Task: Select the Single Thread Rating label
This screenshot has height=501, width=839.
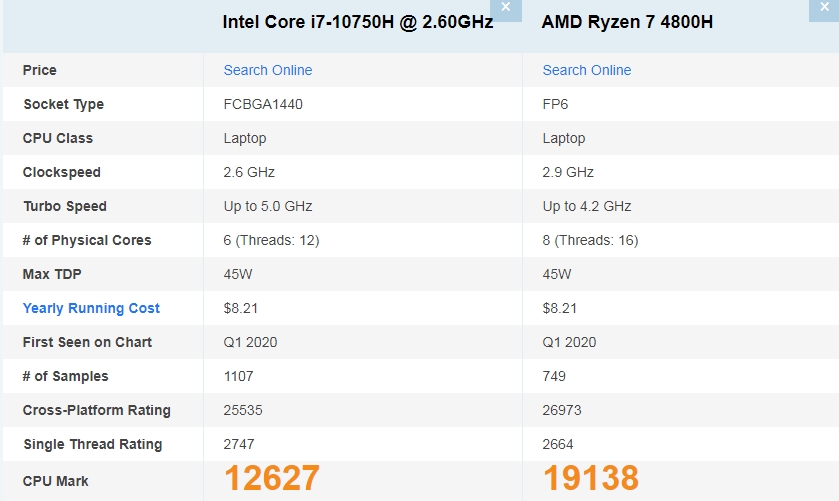Action: [x=92, y=444]
